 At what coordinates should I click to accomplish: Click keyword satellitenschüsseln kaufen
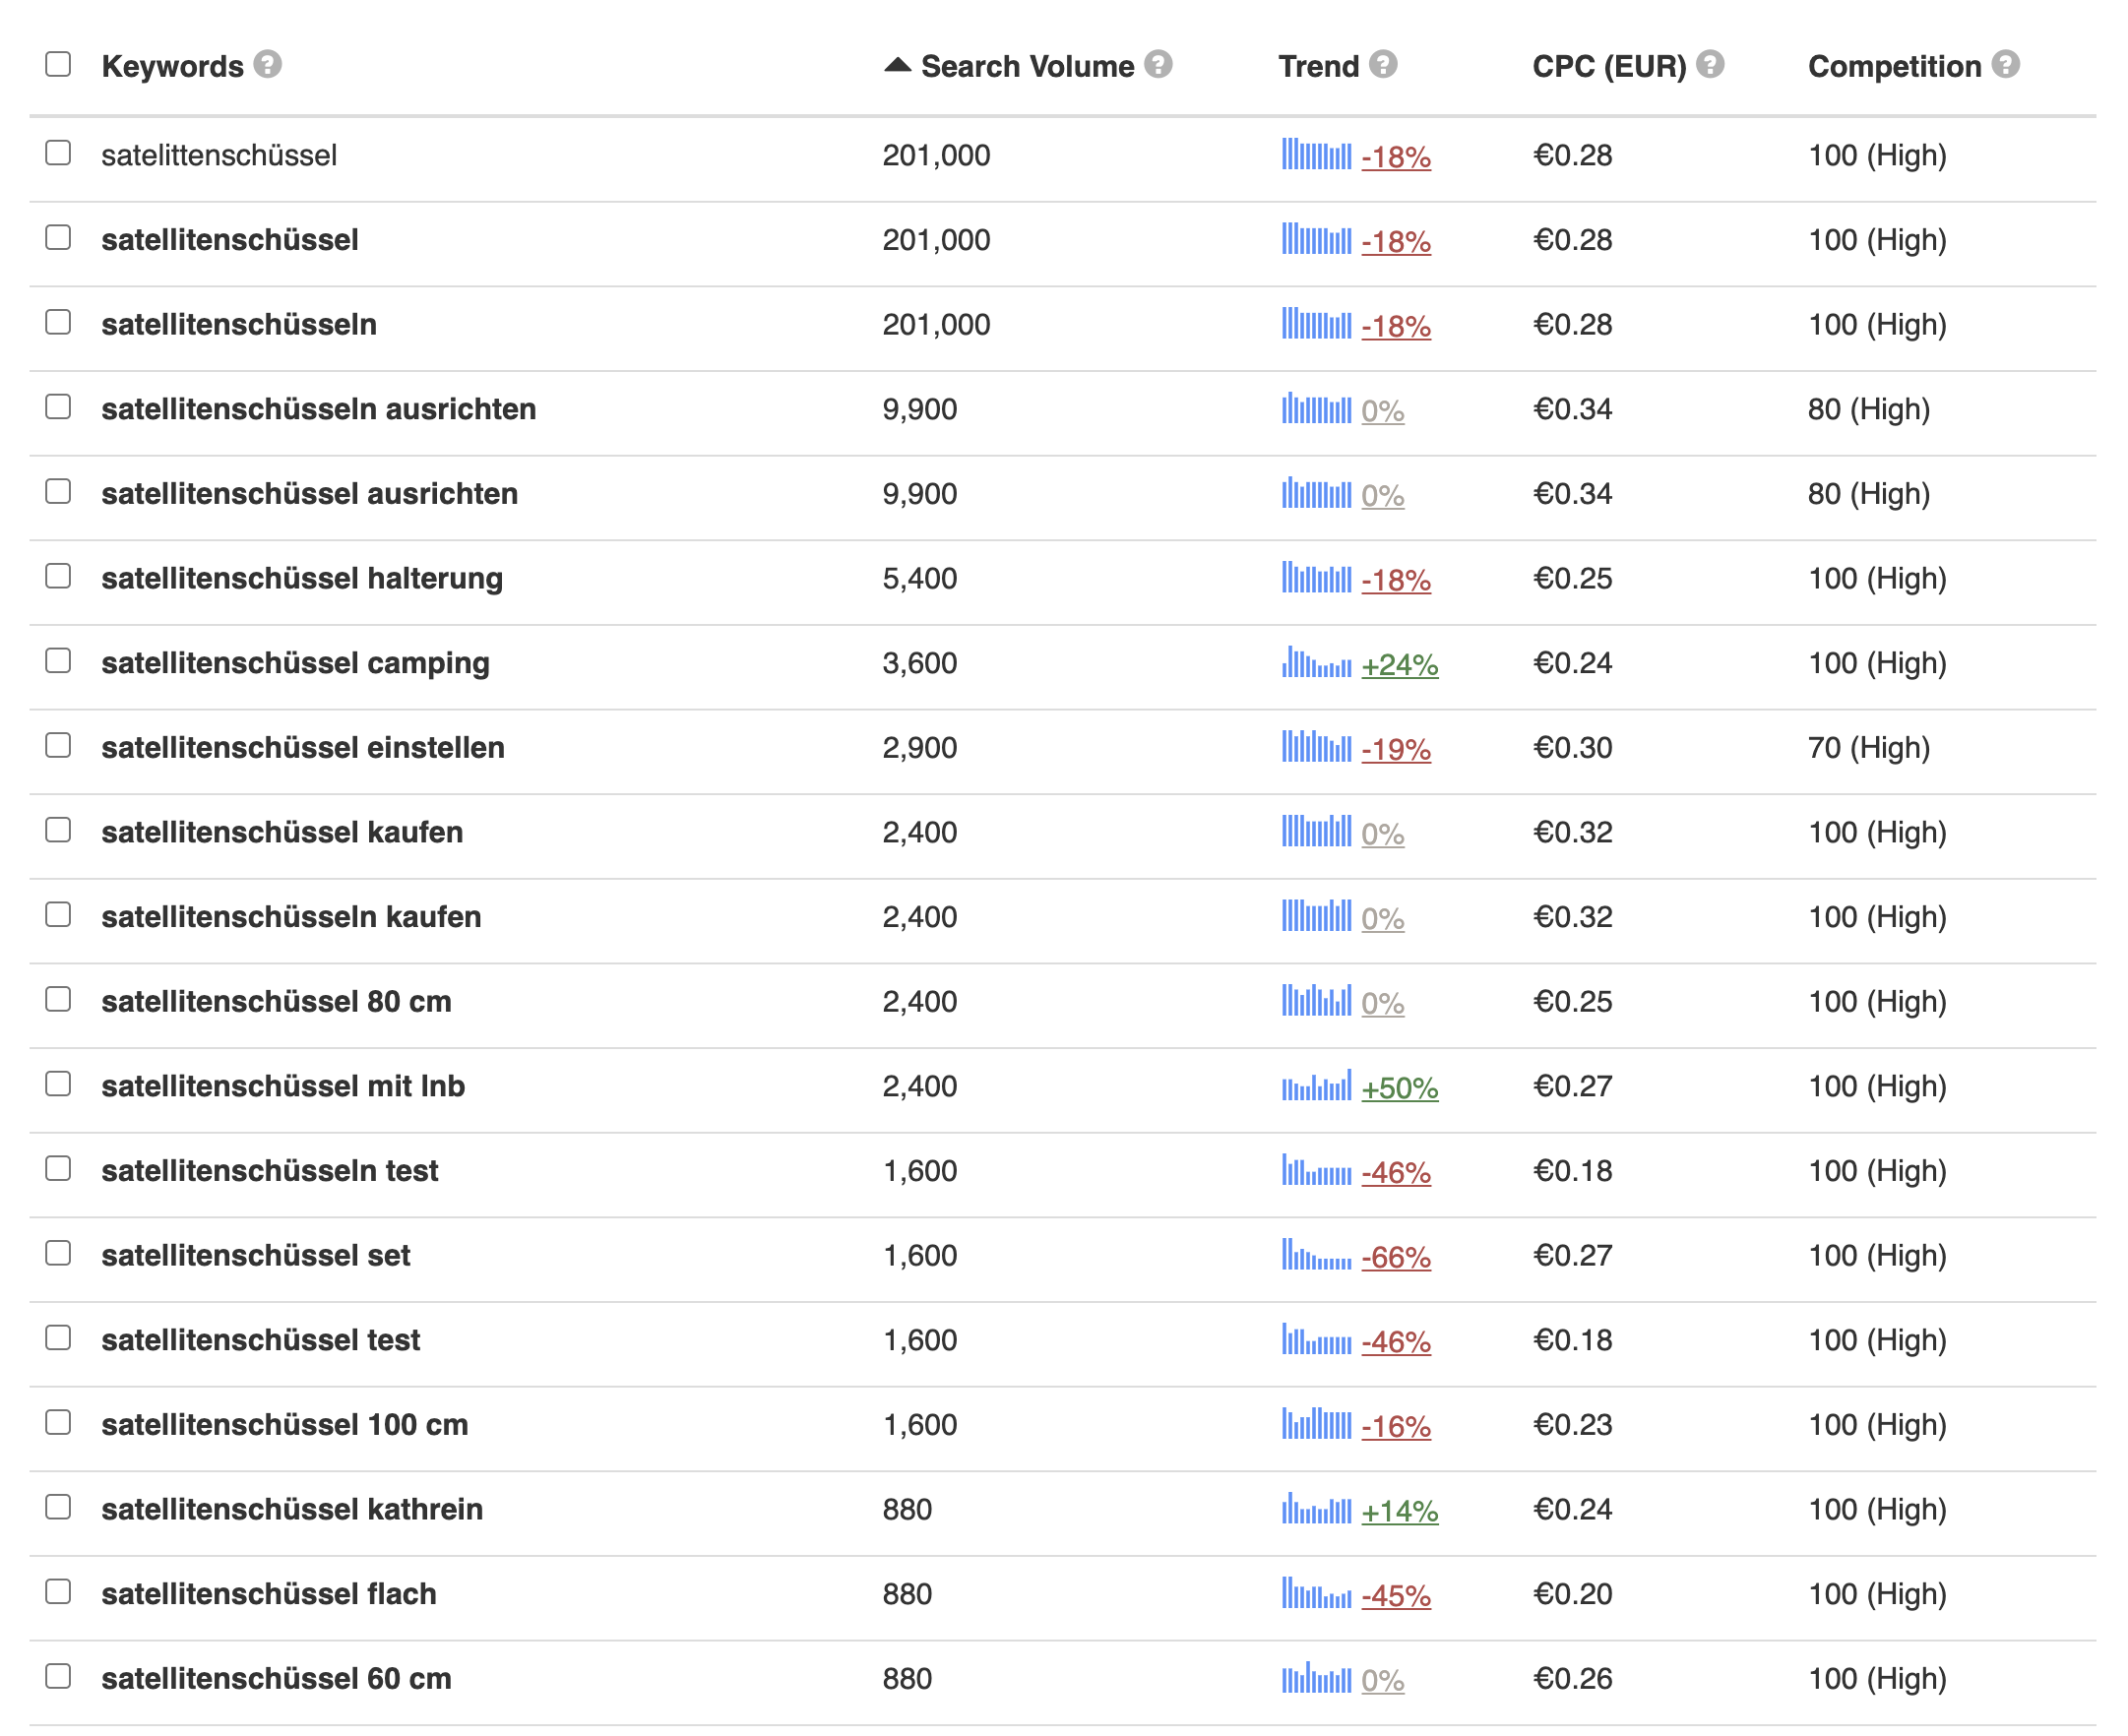point(291,917)
